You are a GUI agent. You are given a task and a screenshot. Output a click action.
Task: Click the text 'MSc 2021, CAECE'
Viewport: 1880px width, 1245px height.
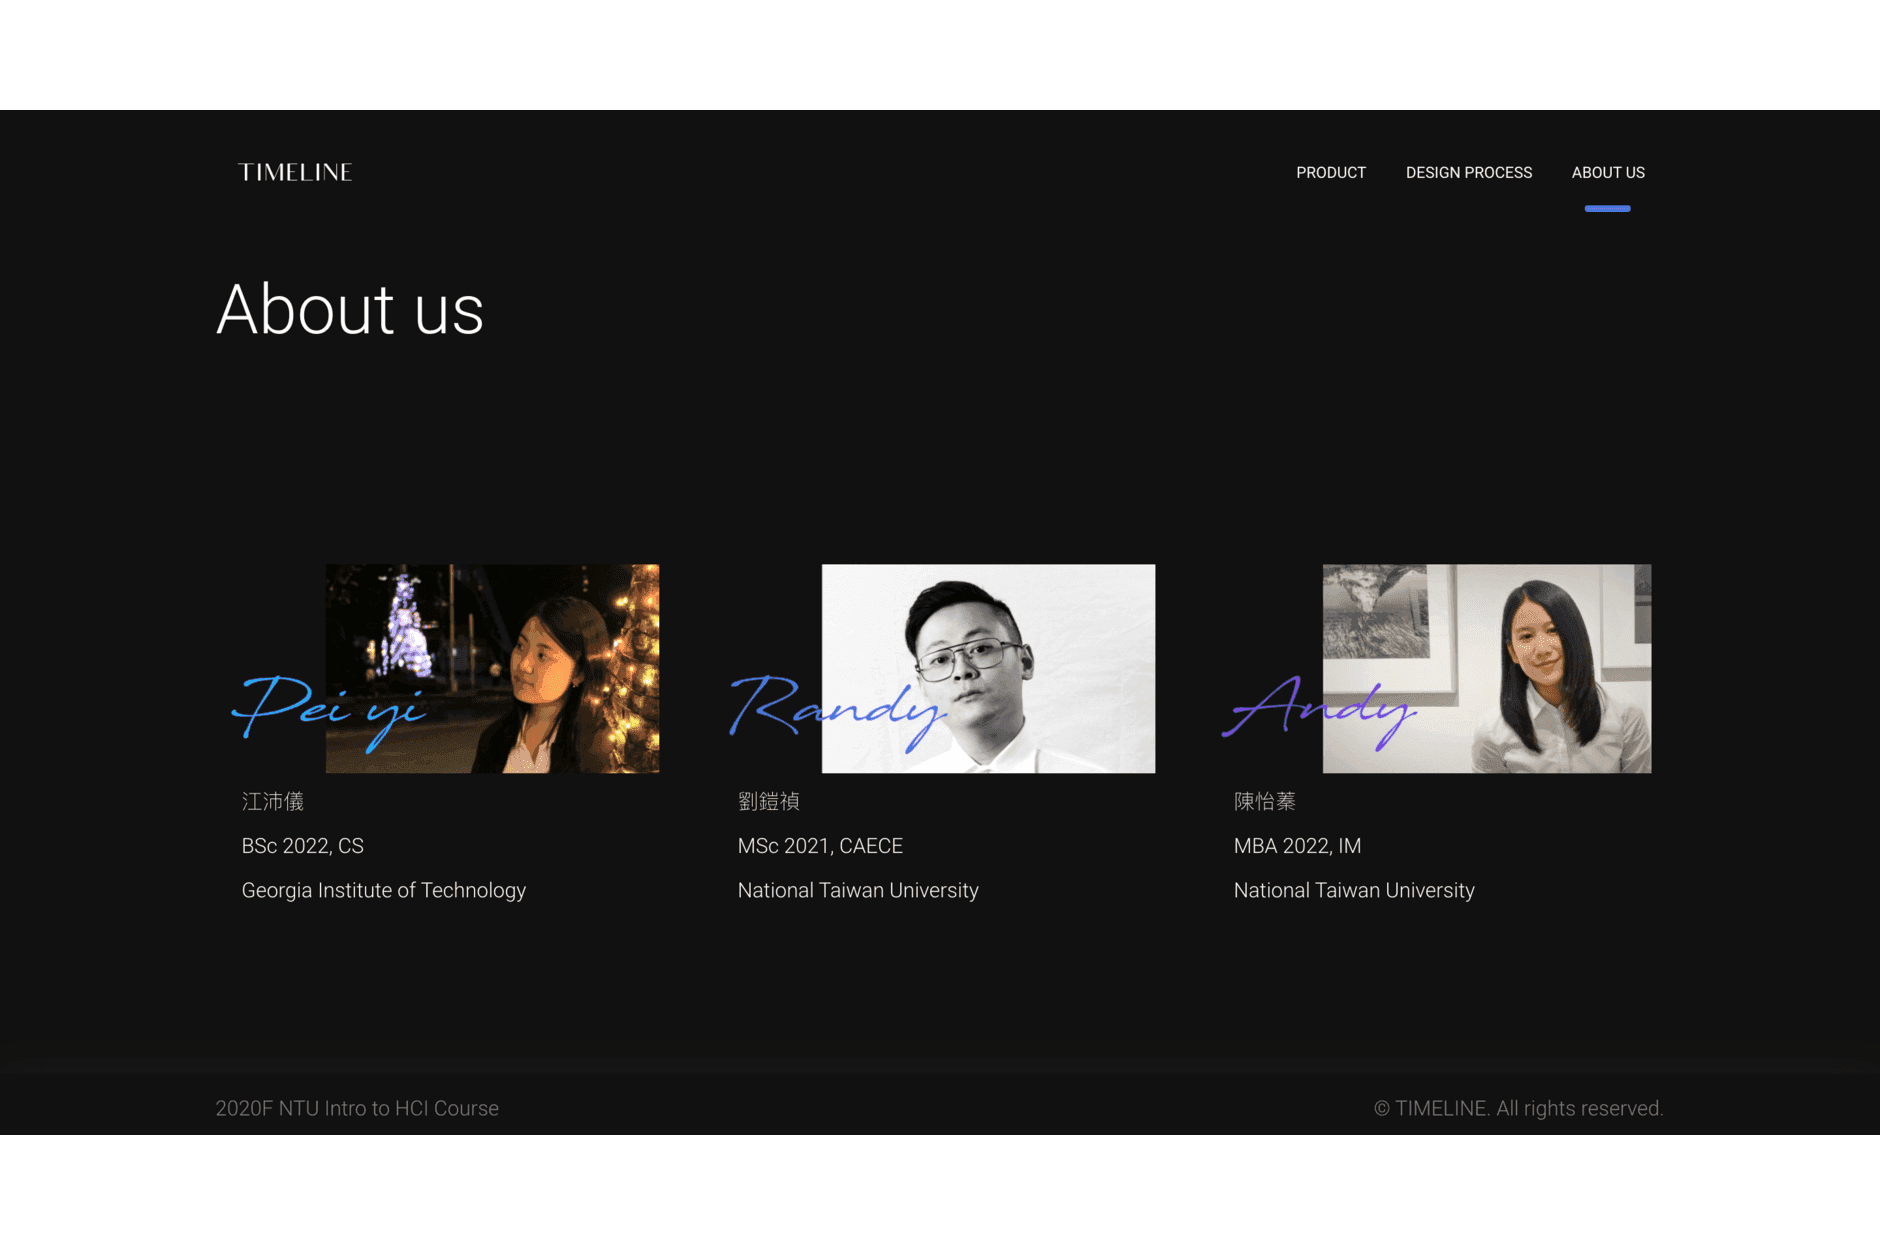[x=820, y=846]
